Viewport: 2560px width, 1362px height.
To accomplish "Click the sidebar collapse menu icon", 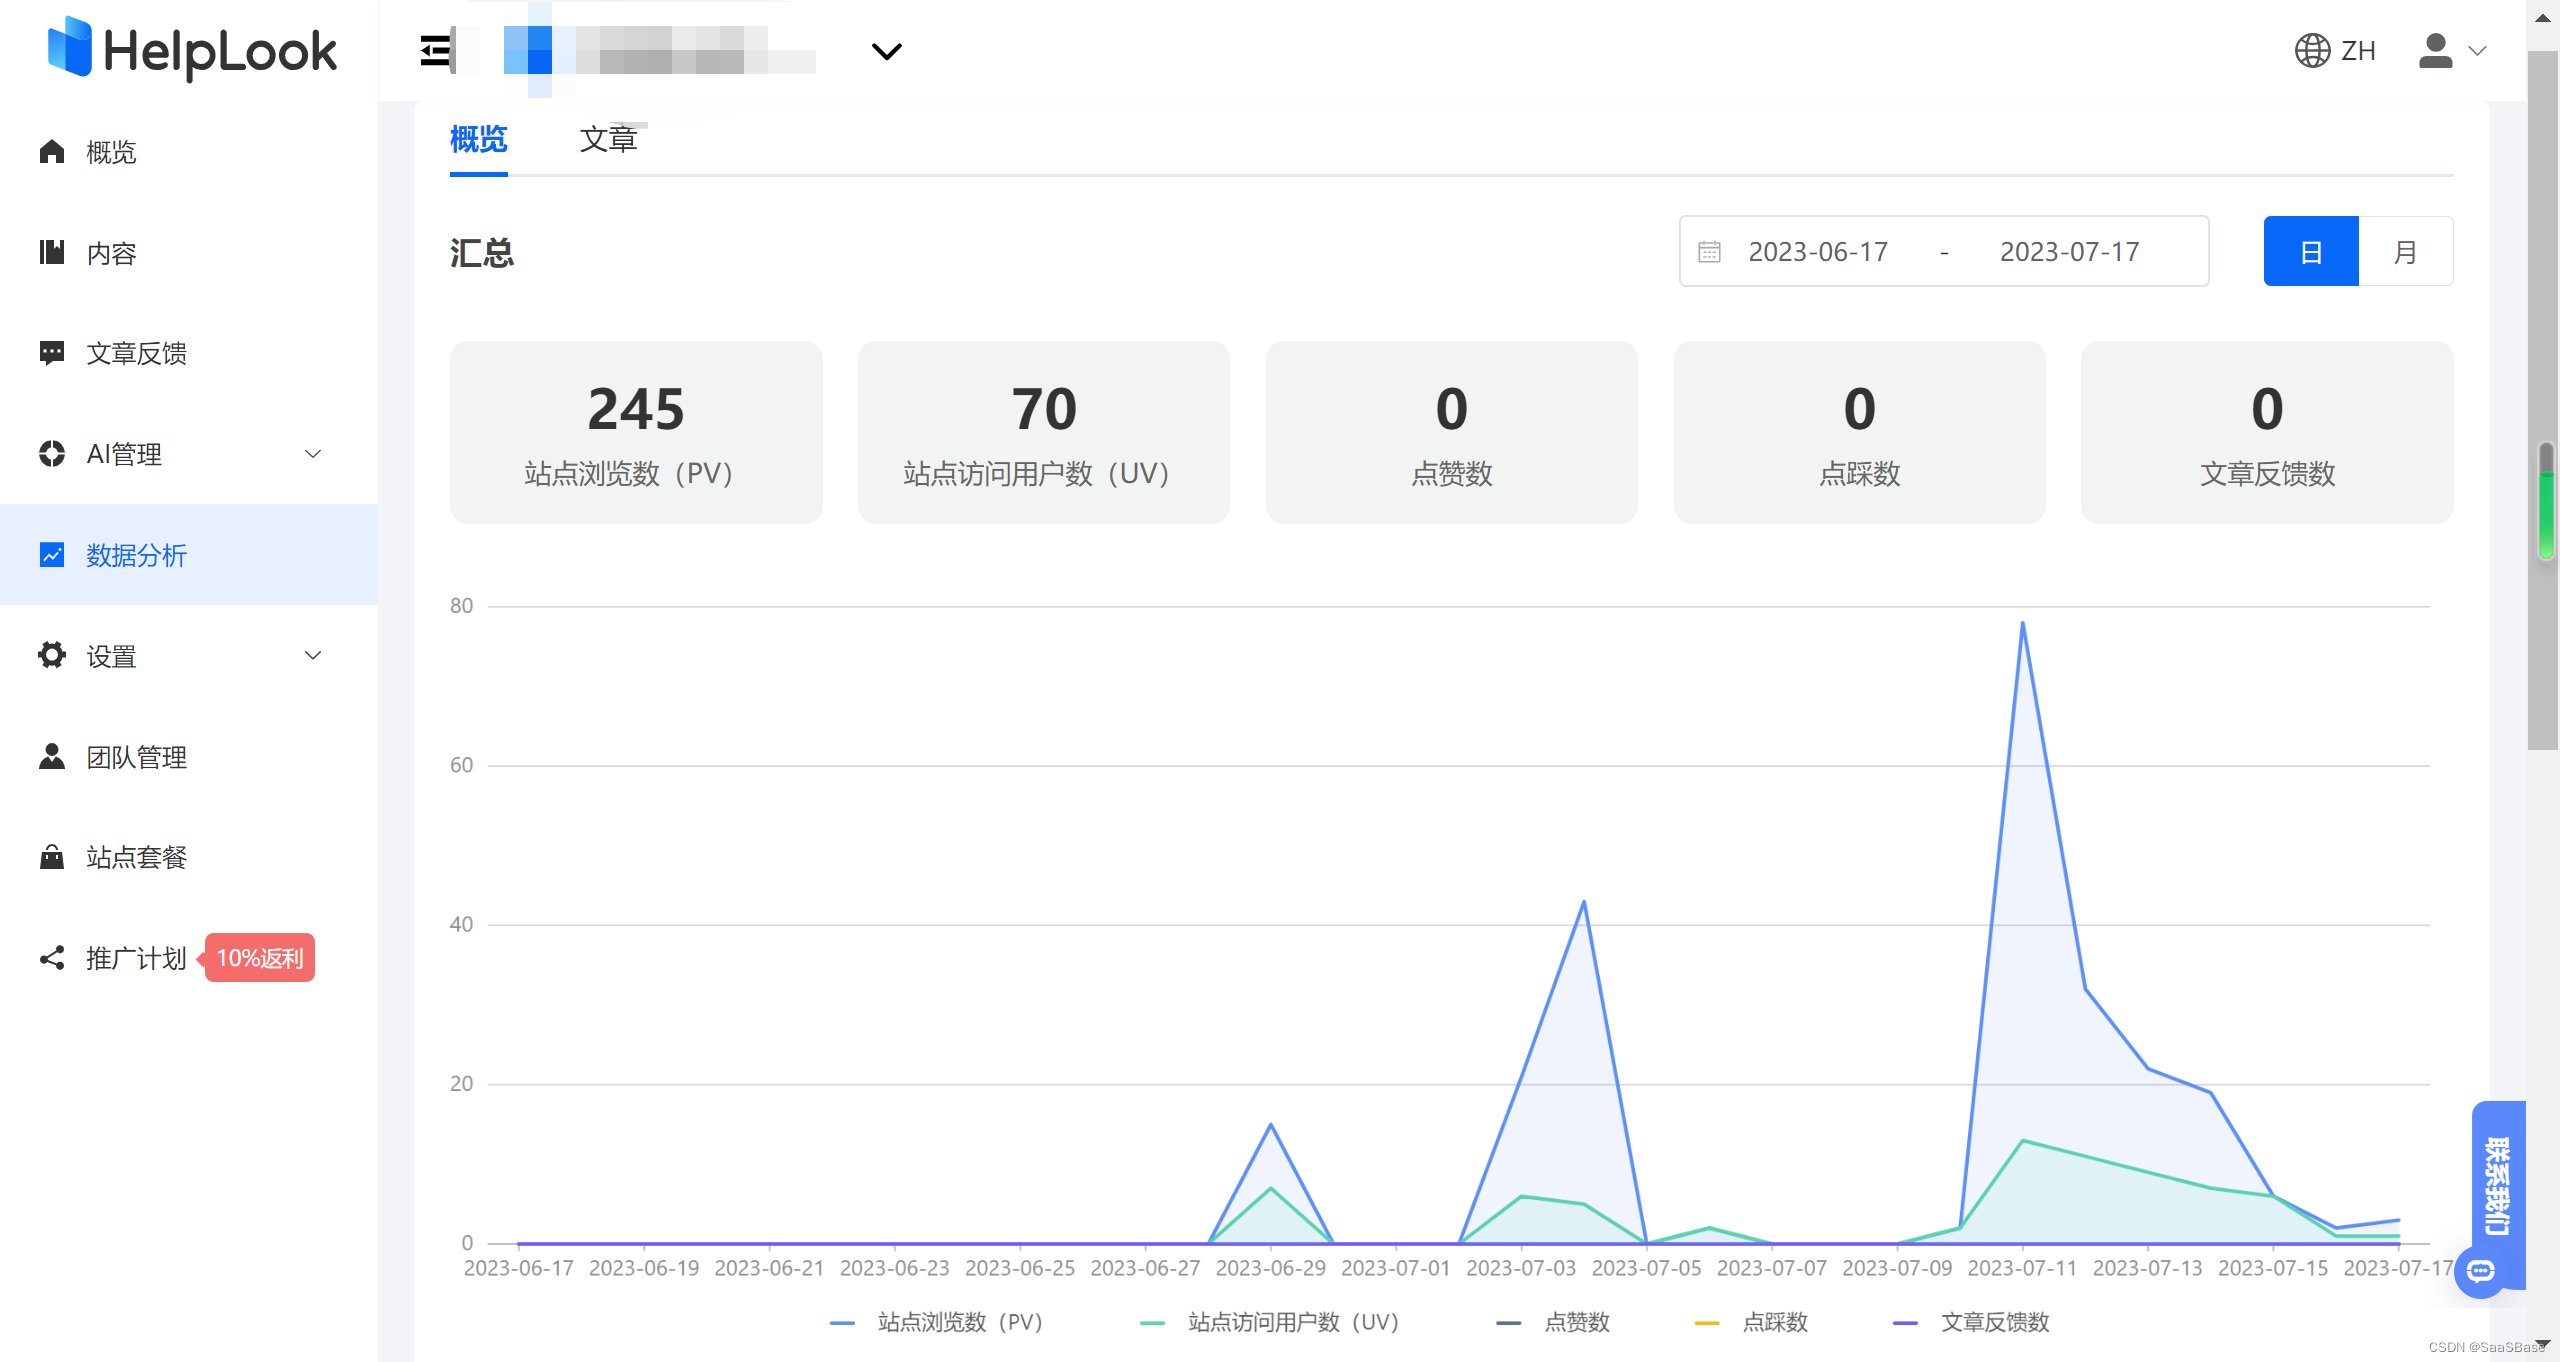I will point(436,51).
